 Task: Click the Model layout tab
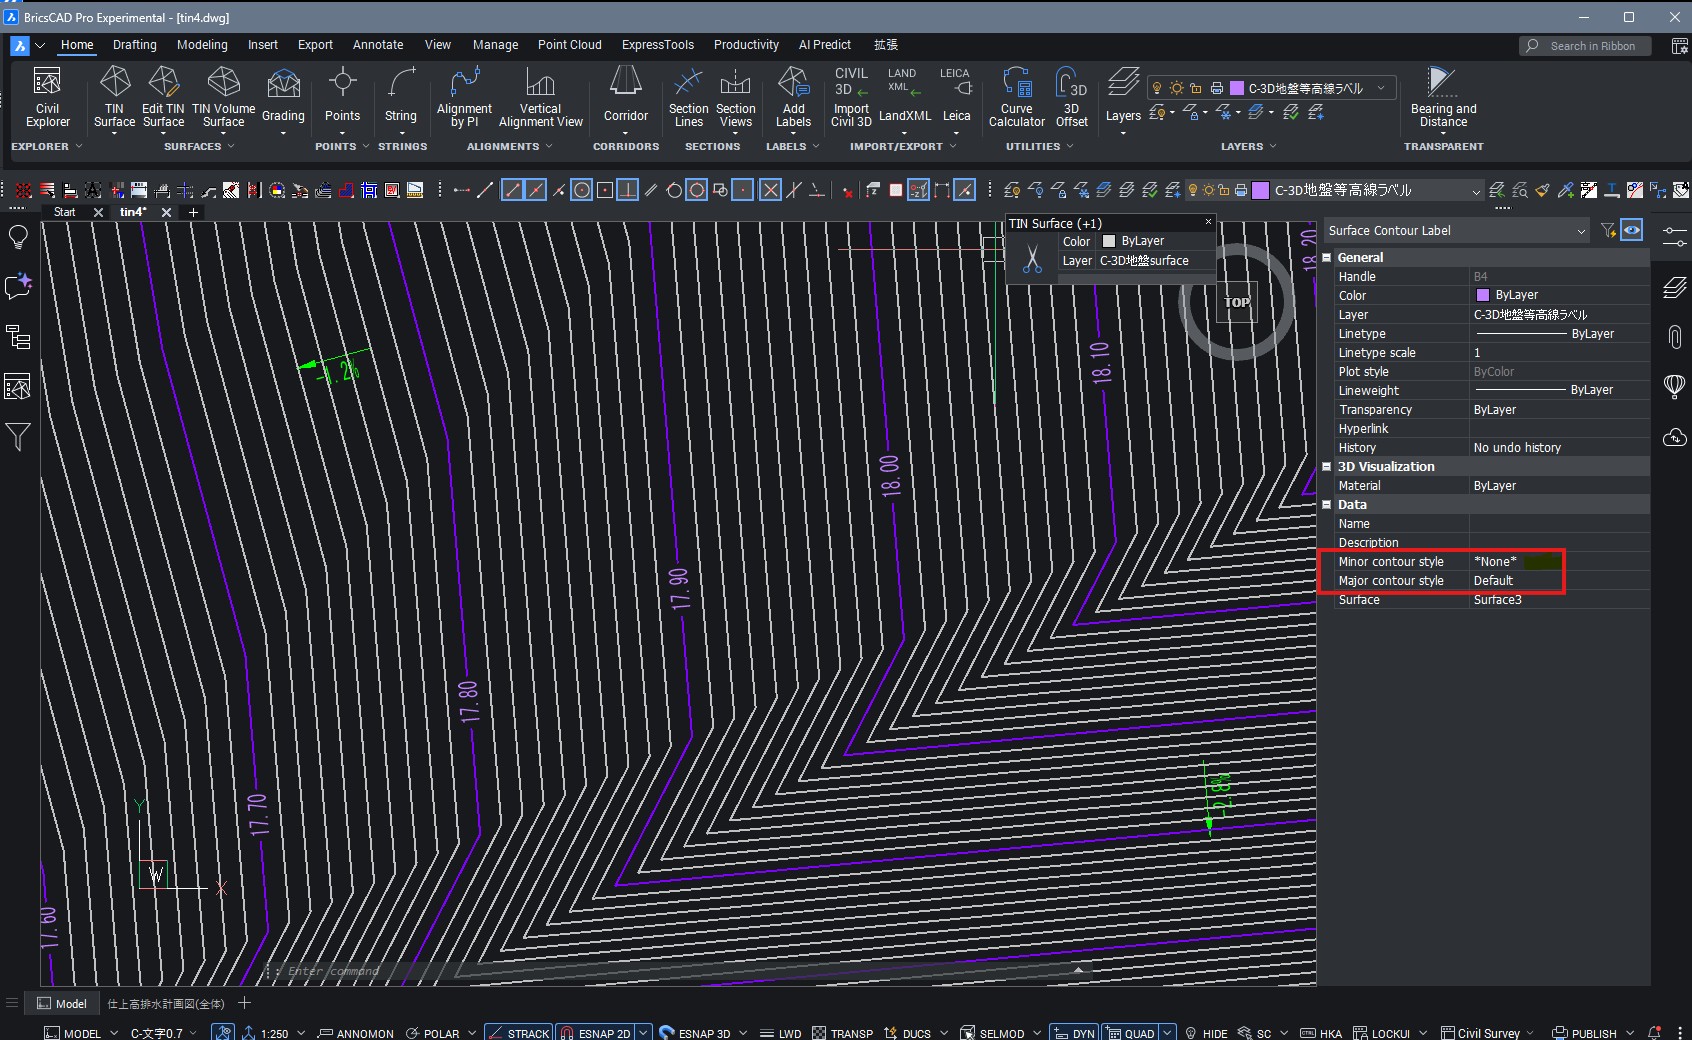tap(62, 1004)
